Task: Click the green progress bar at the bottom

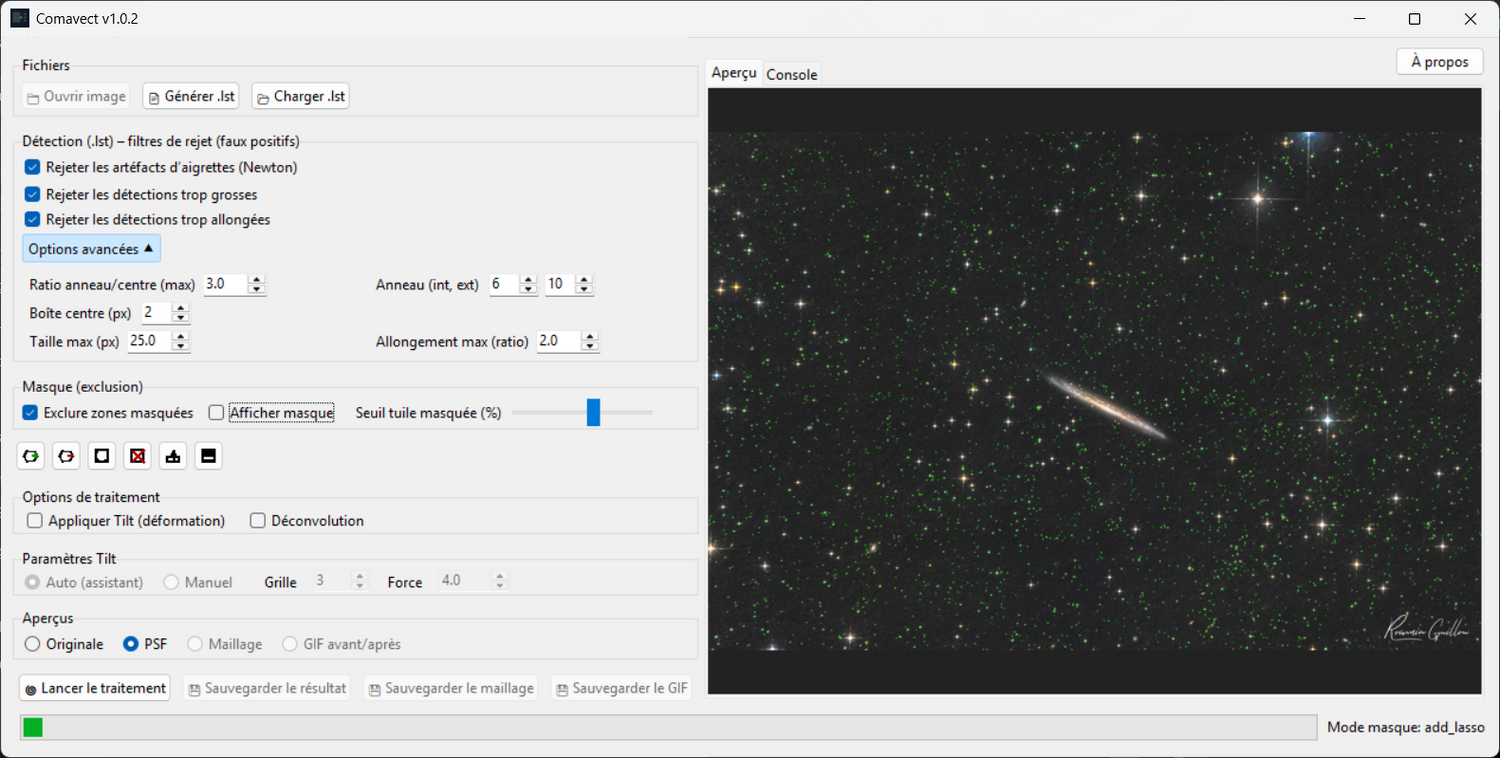Action: (x=33, y=727)
